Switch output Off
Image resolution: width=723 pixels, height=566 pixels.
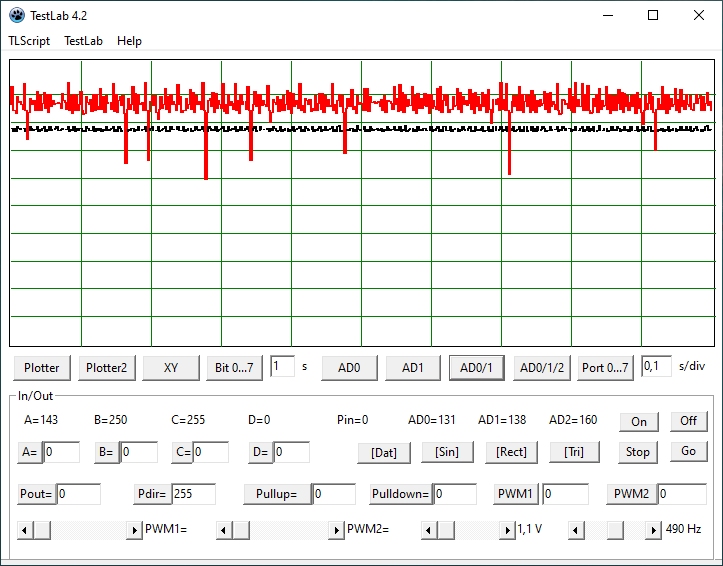point(688,421)
